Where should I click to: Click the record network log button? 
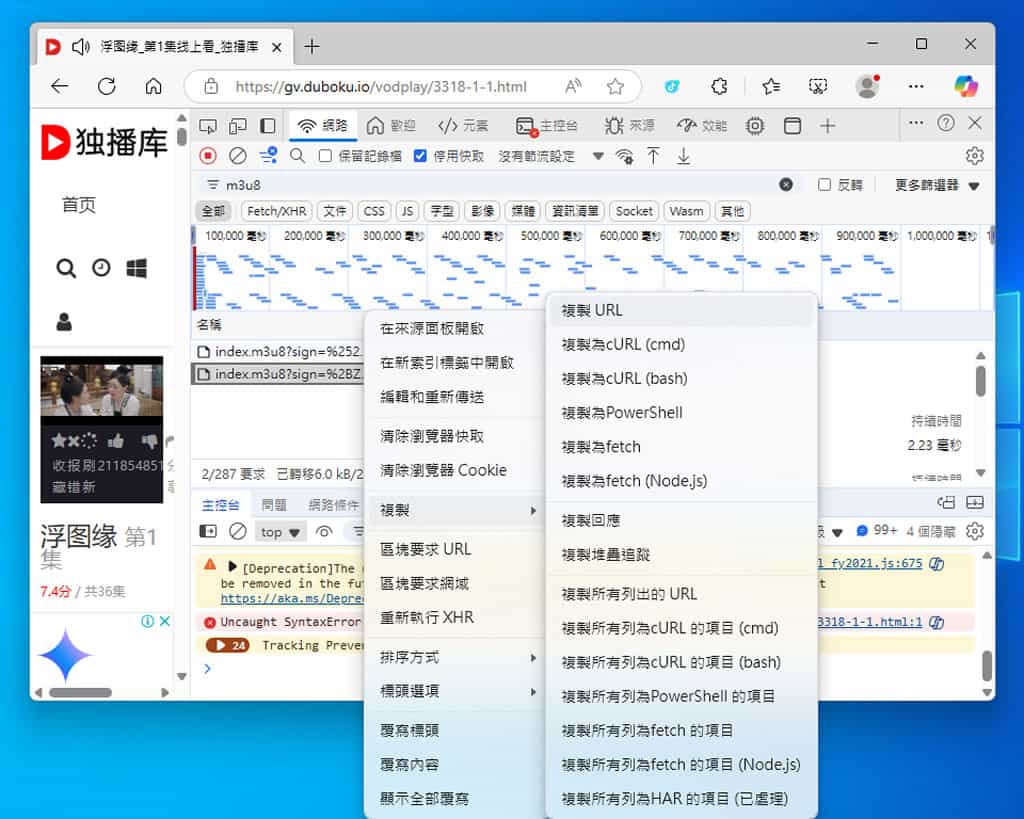(x=208, y=156)
